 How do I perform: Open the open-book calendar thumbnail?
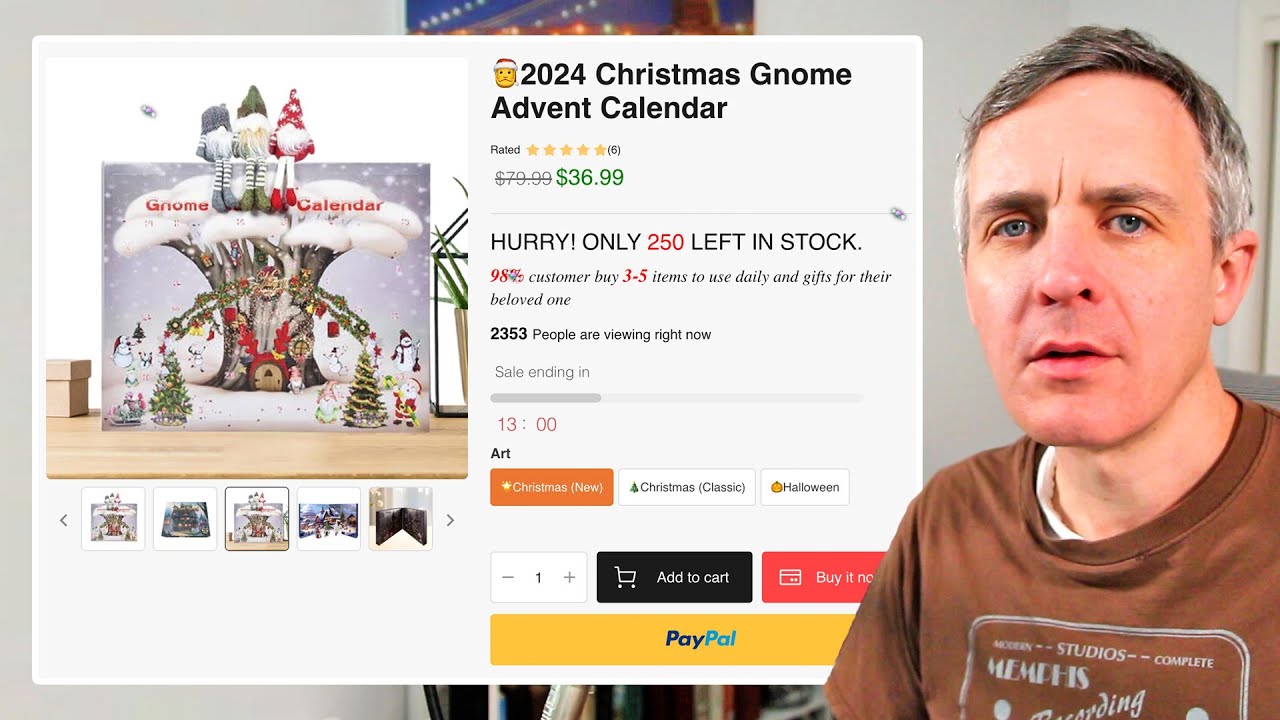[x=401, y=519]
